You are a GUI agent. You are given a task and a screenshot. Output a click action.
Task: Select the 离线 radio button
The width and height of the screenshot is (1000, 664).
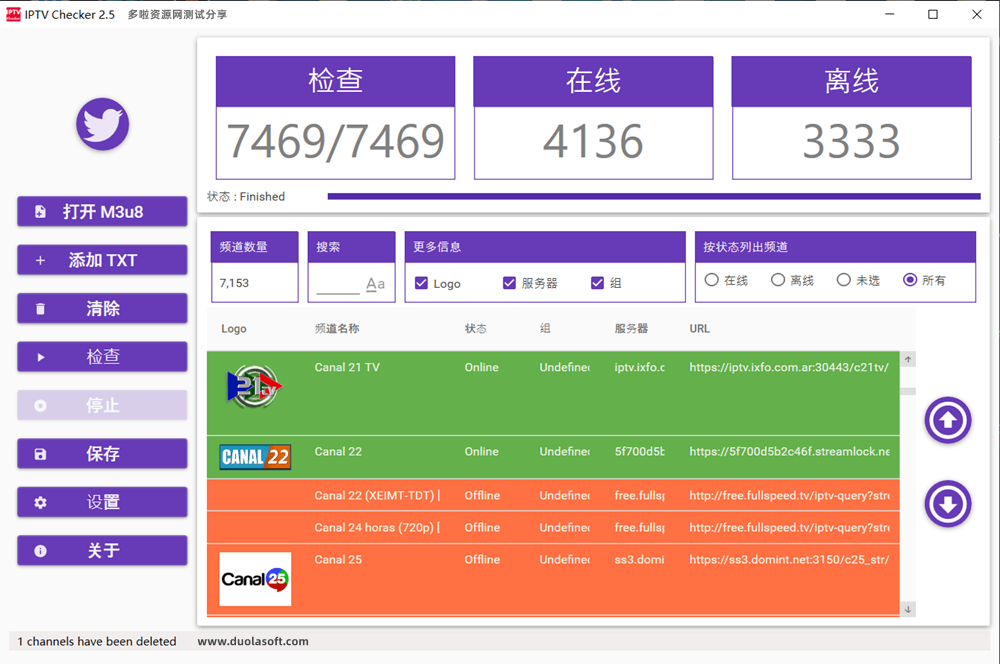point(777,280)
